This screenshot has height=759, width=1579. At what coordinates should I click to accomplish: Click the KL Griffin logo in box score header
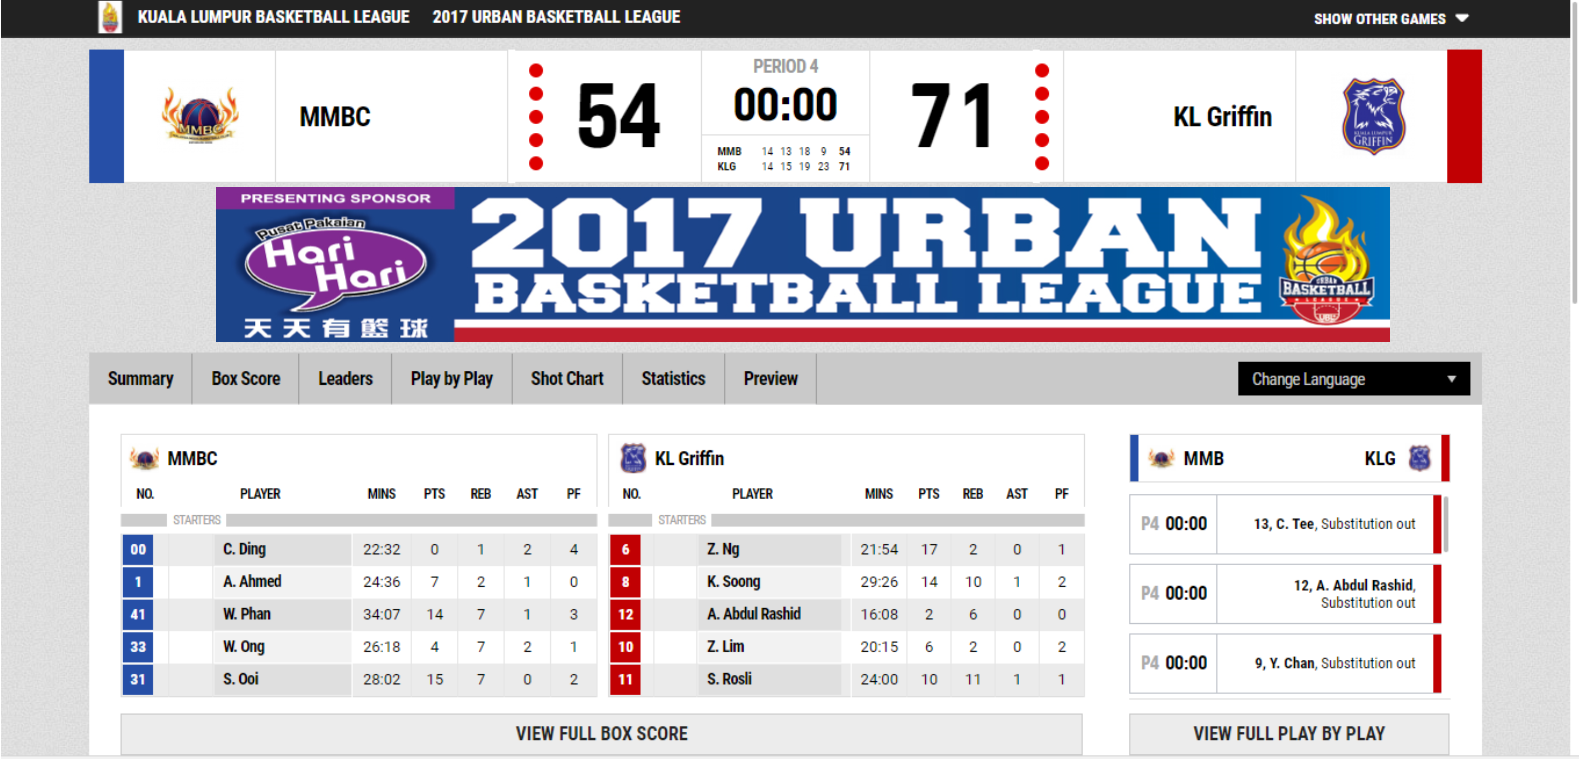(x=633, y=458)
